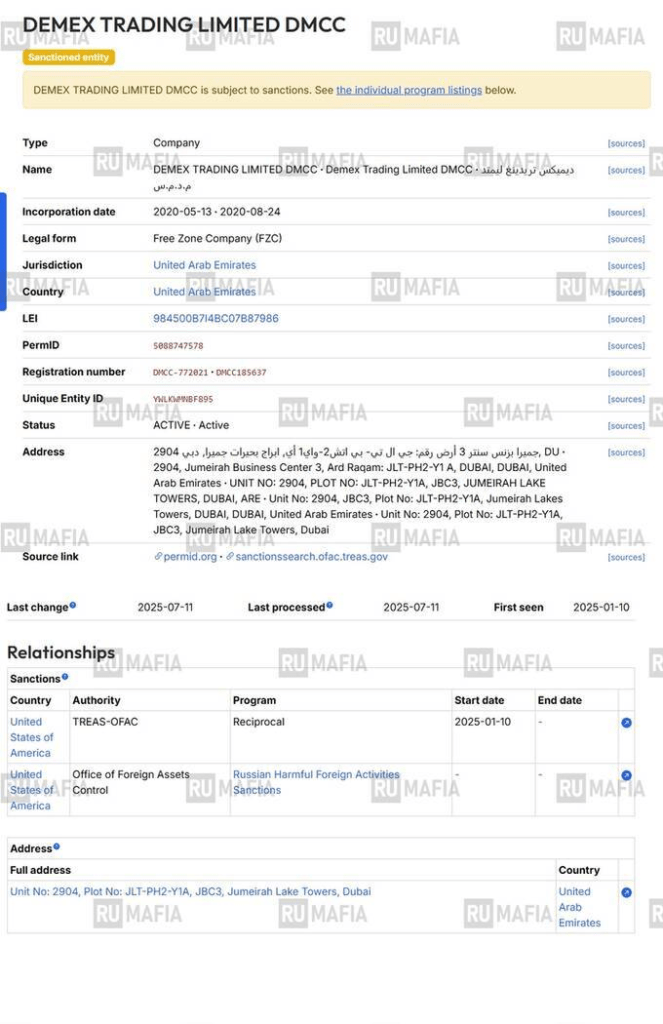This screenshot has height=1024, width=663.
Task: View sources for Registration number row
Action: click(x=626, y=373)
